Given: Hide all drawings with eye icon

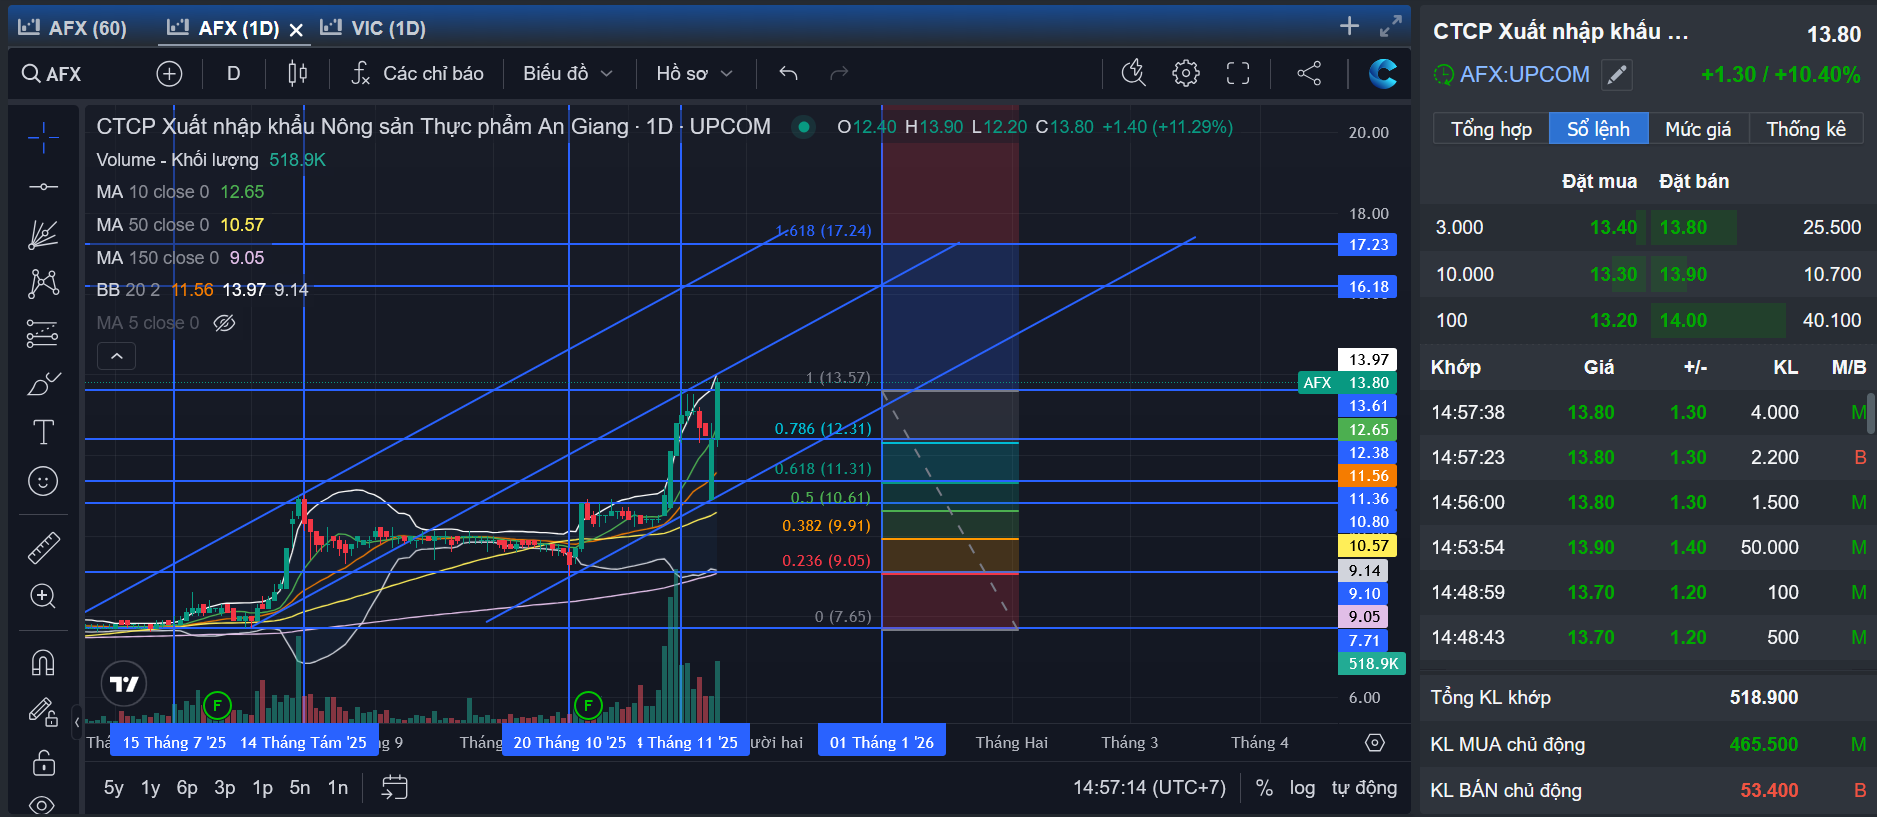Looking at the screenshot, I should tap(42, 804).
